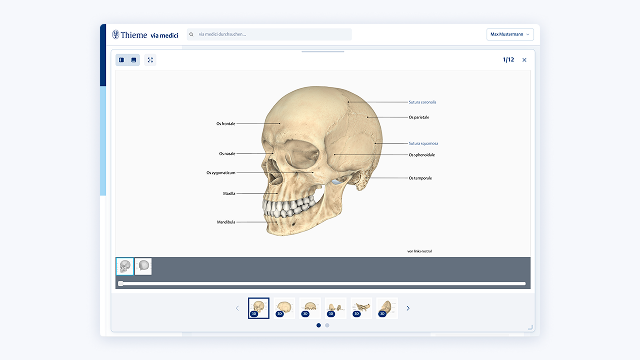Click the magnifier icon in search bar
This screenshot has width=640, height=360.
[x=191, y=34]
